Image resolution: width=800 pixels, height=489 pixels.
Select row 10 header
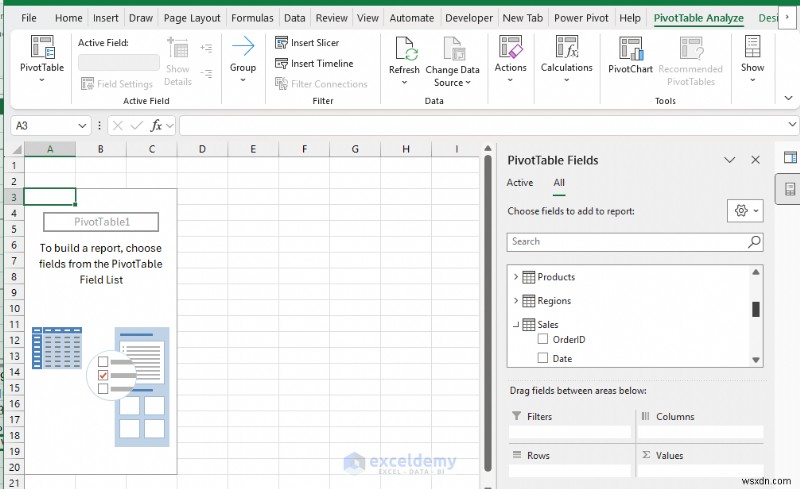(x=14, y=308)
